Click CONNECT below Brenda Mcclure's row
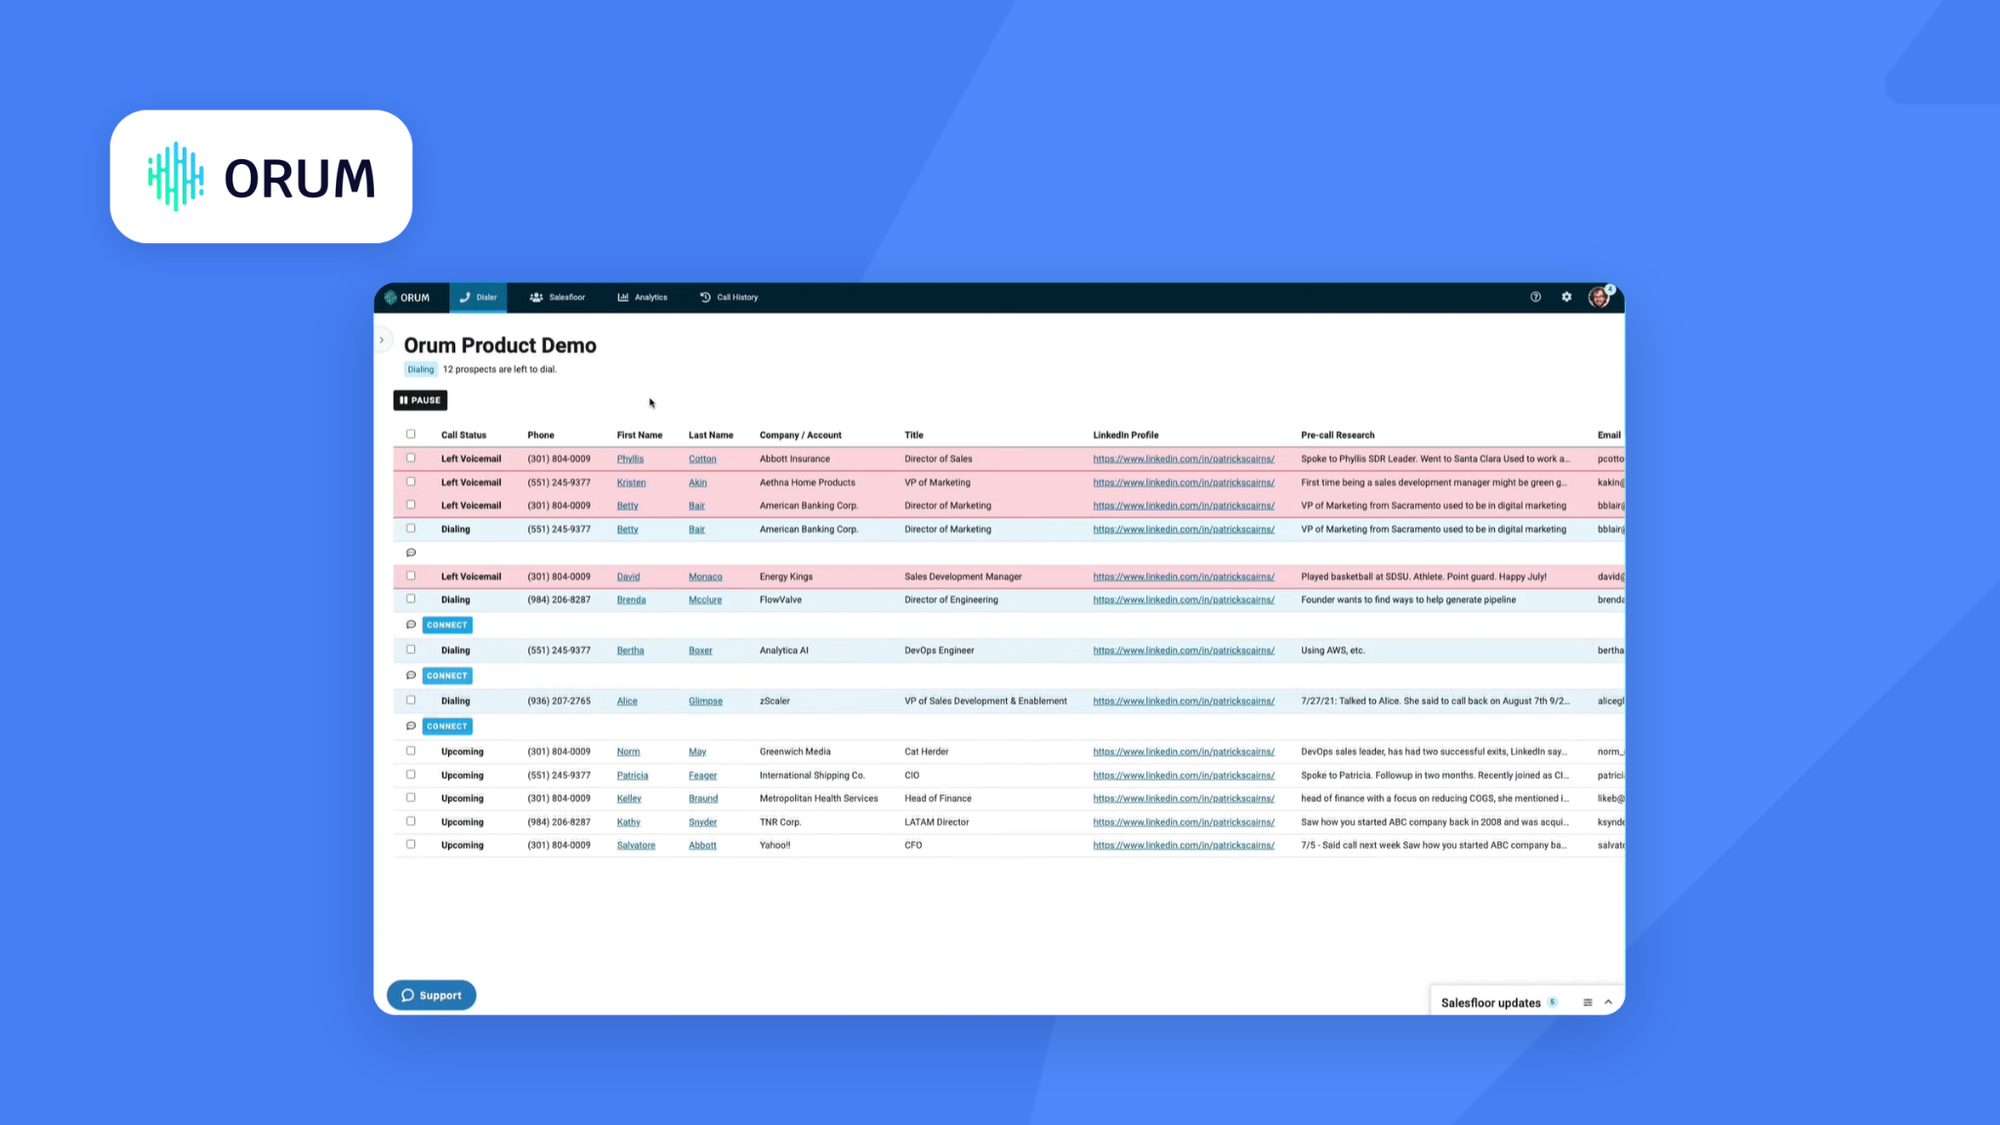 pos(447,625)
